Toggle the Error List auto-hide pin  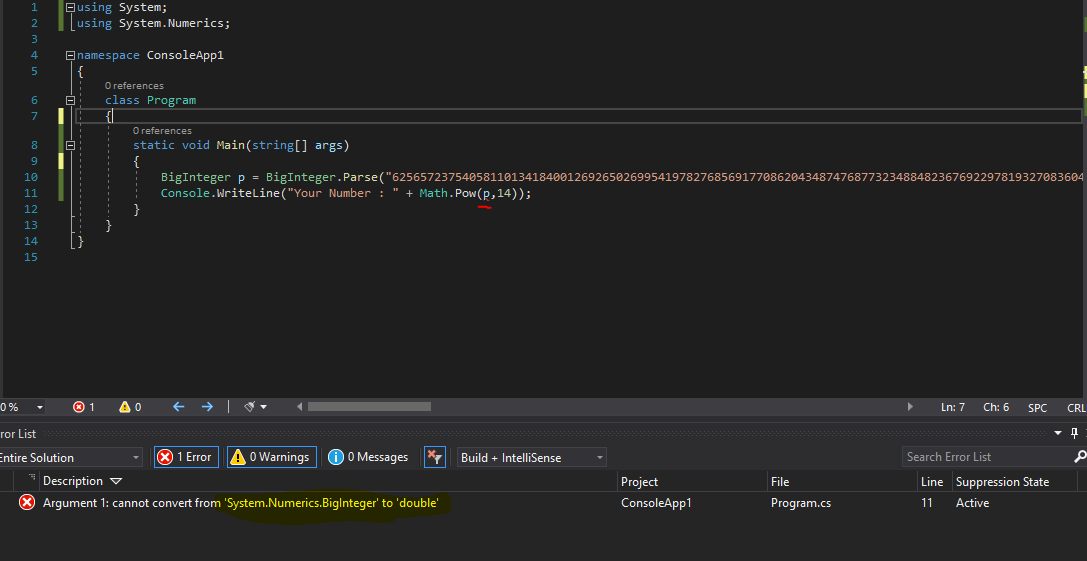pos(1075,433)
